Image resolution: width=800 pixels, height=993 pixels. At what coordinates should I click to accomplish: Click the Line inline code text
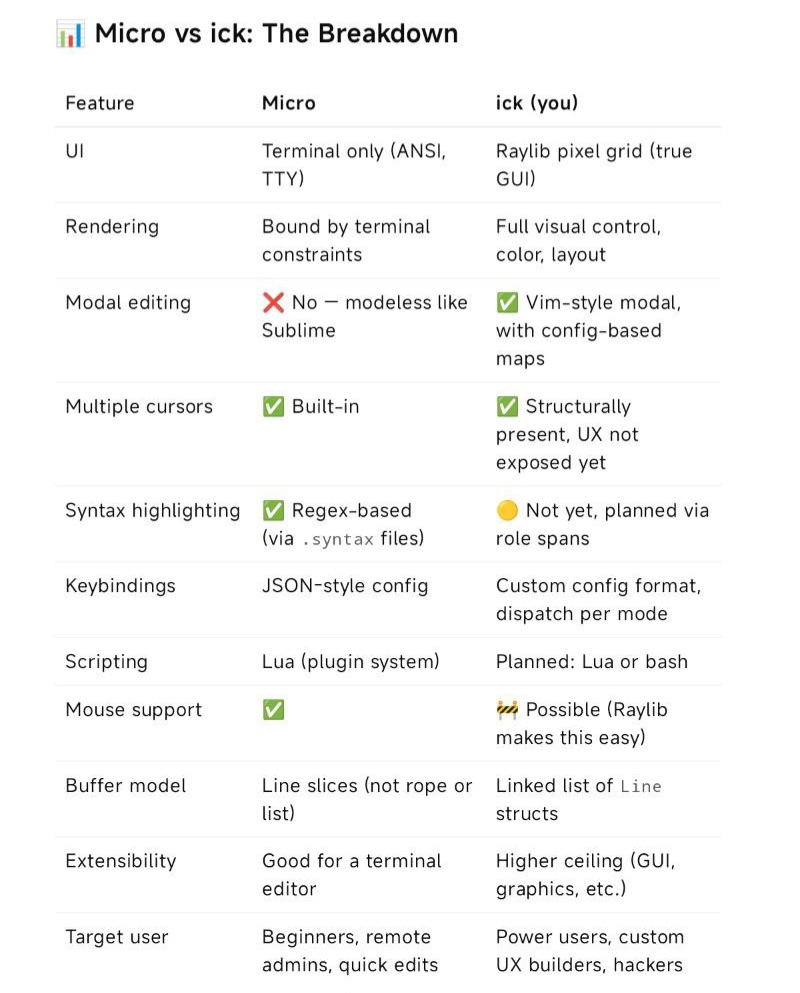(641, 787)
